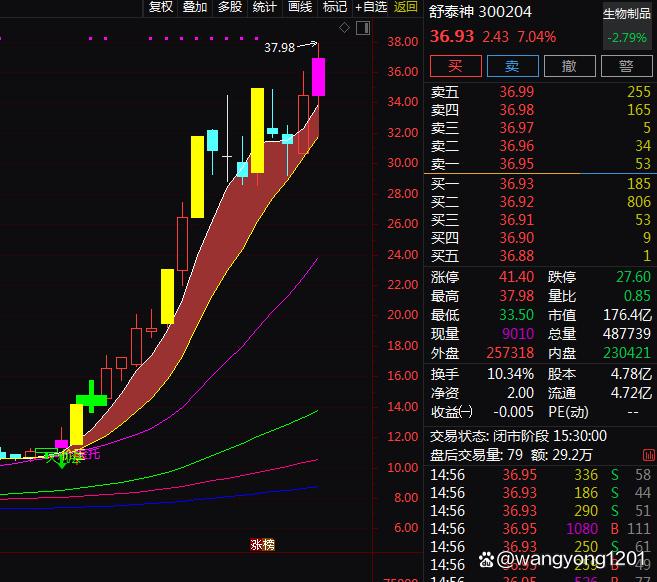Click the diamond marker icon above the chart
This screenshot has width=657, height=582.
(x=344, y=28)
